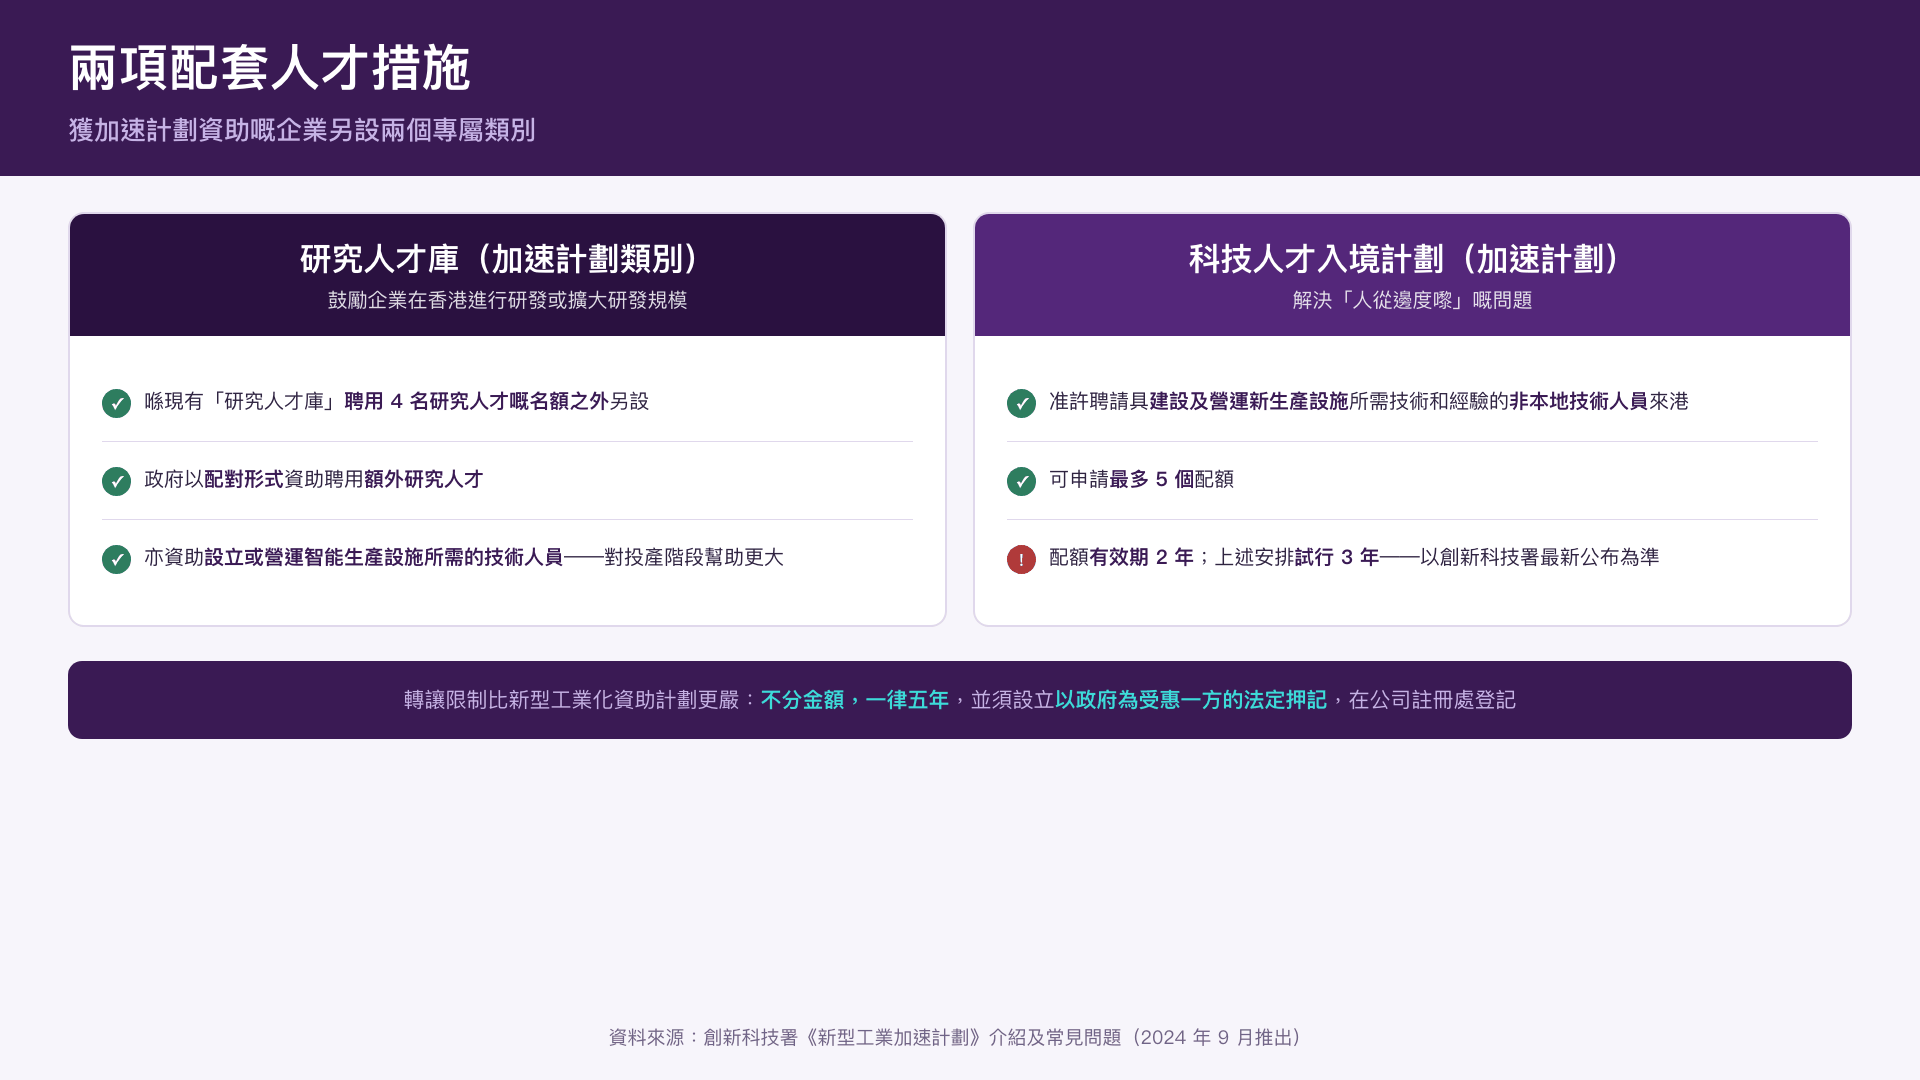Image resolution: width=1920 pixels, height=1080 pixels.
Task: Click the red warning icon beside 配額有效期 2 年
Action: 1021,559
